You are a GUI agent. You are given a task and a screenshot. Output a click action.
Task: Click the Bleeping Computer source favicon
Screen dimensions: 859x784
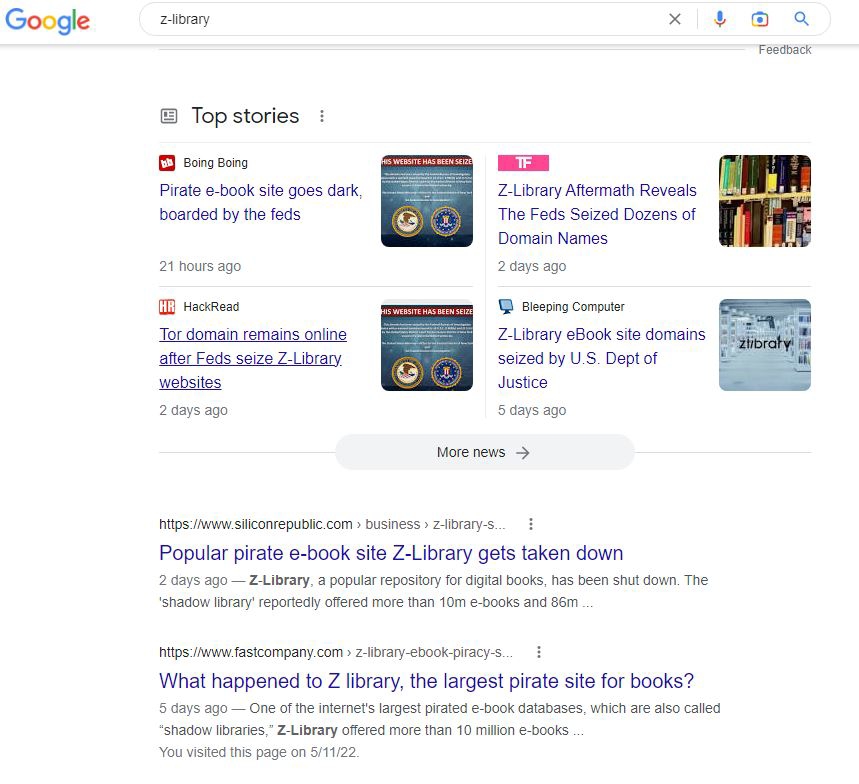point(505,306)
